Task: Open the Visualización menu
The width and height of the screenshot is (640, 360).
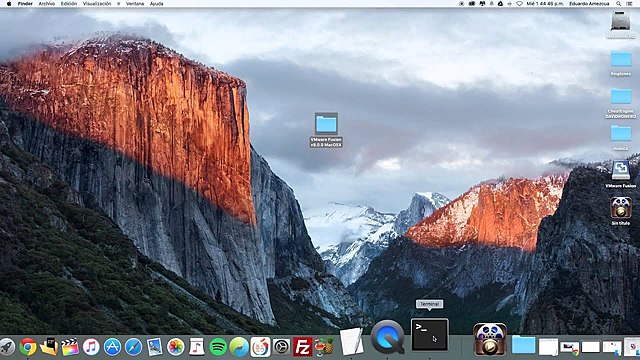Action: pos(97,4)
